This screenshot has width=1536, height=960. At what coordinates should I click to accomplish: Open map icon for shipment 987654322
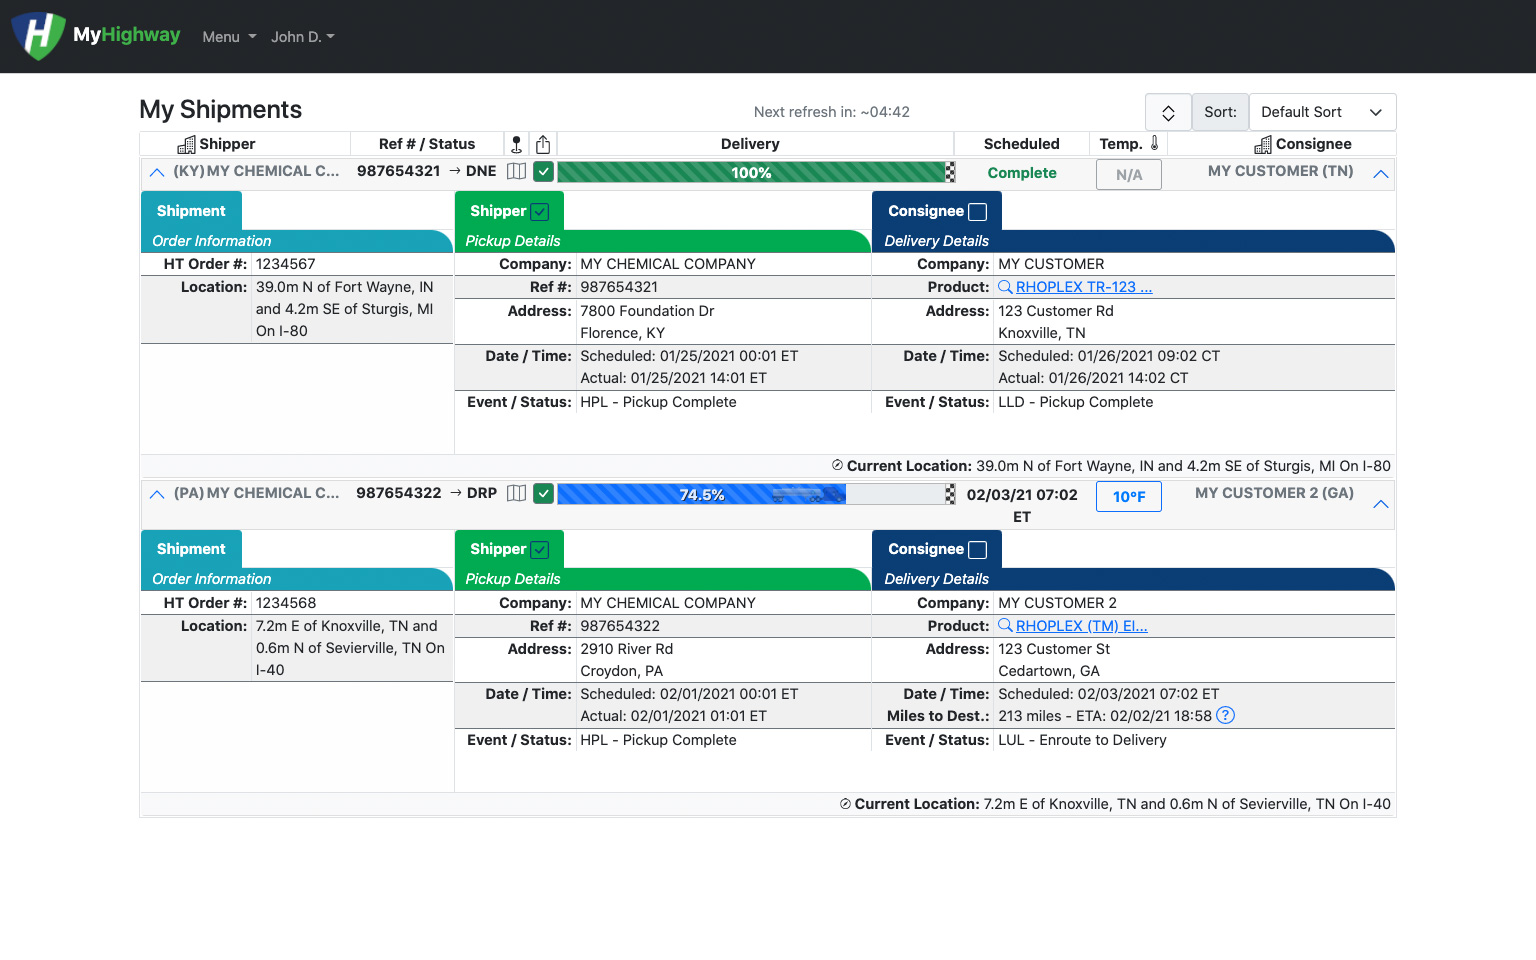(x=516, y=493)
